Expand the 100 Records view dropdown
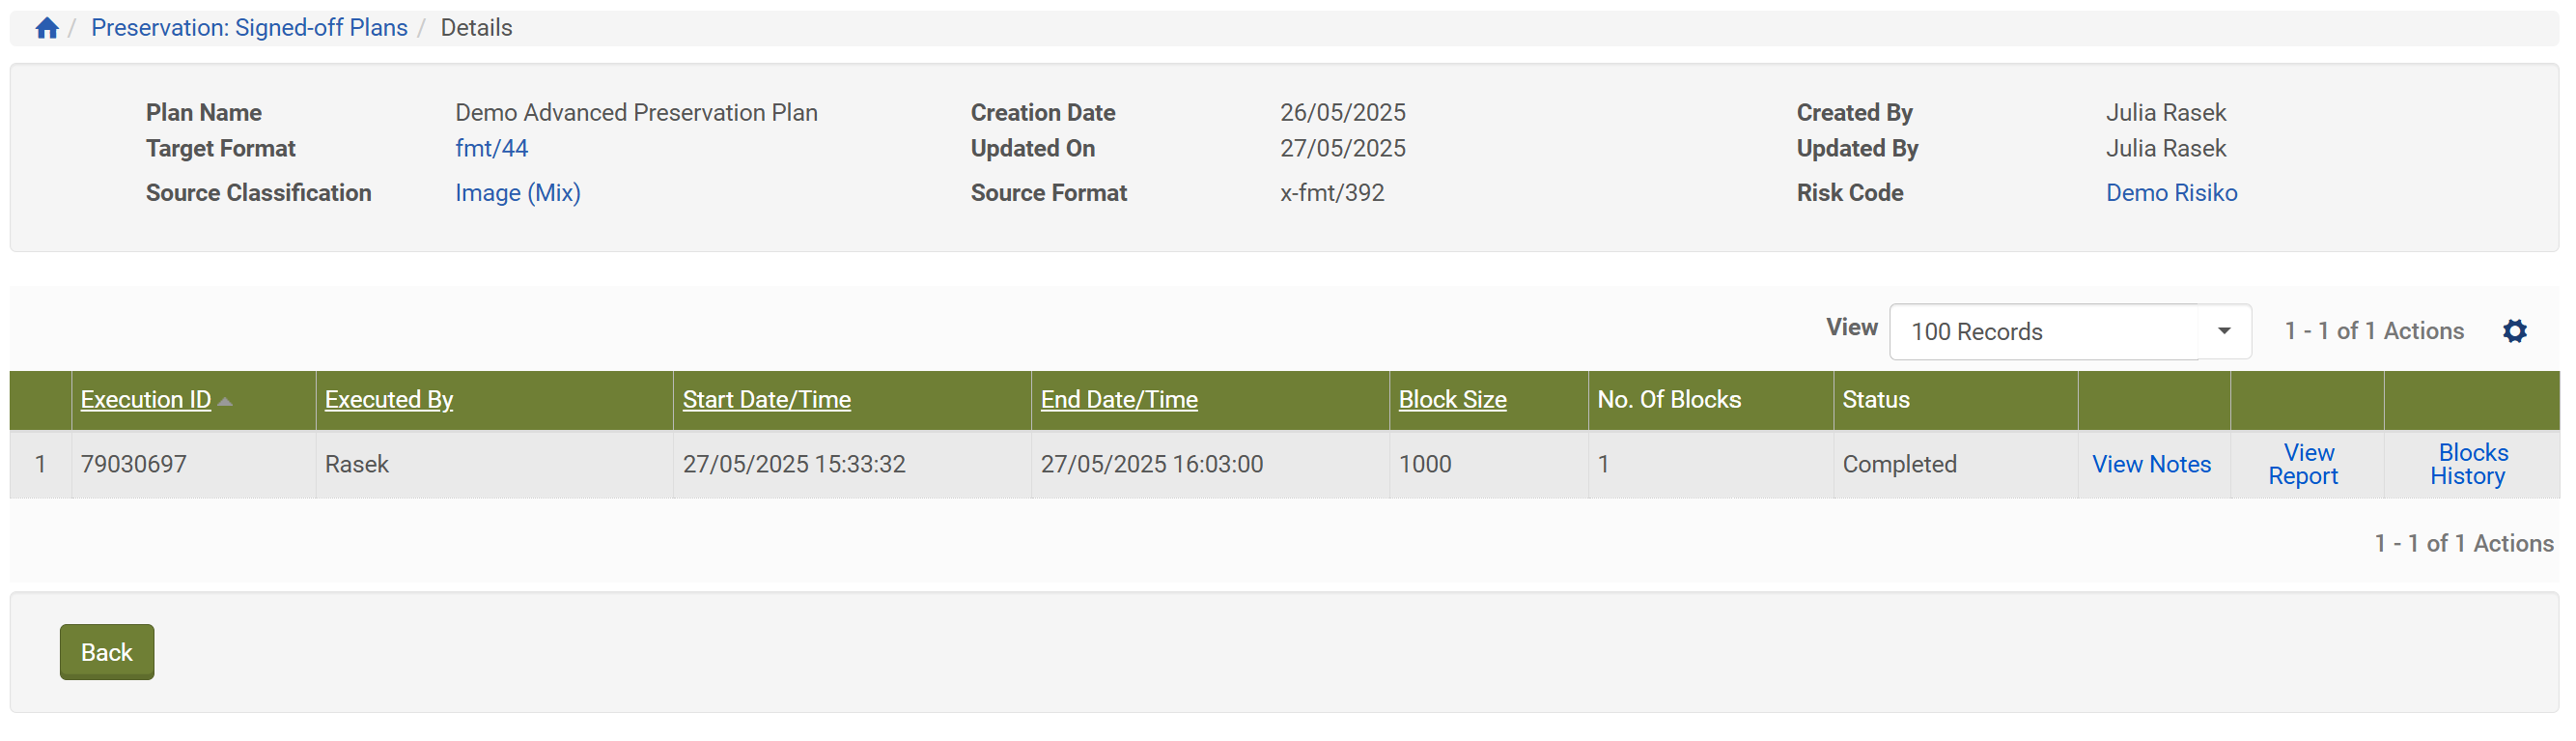2576x741 pixels. click(2223, 331)
